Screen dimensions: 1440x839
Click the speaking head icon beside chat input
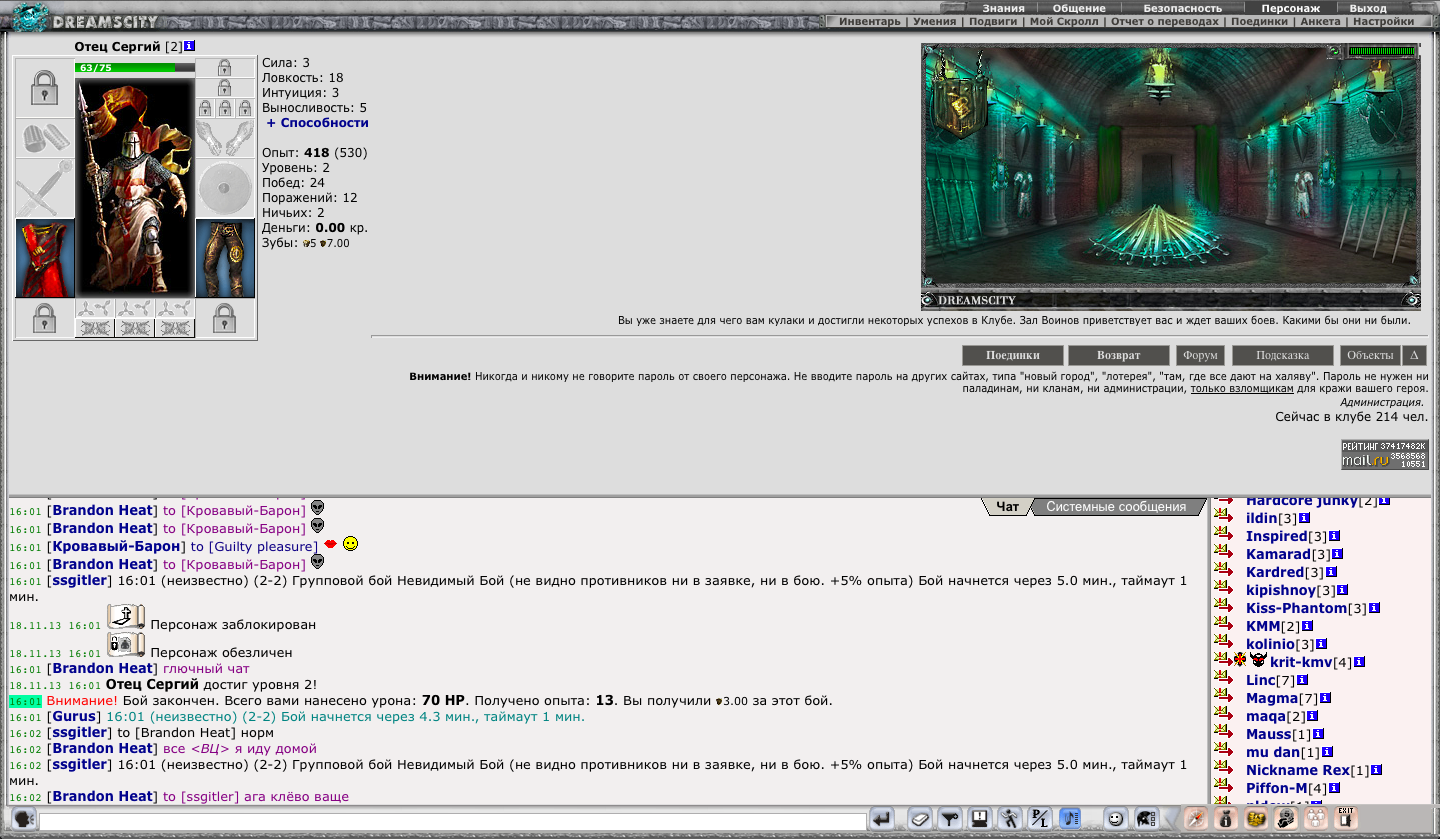[x=24, y=819]
